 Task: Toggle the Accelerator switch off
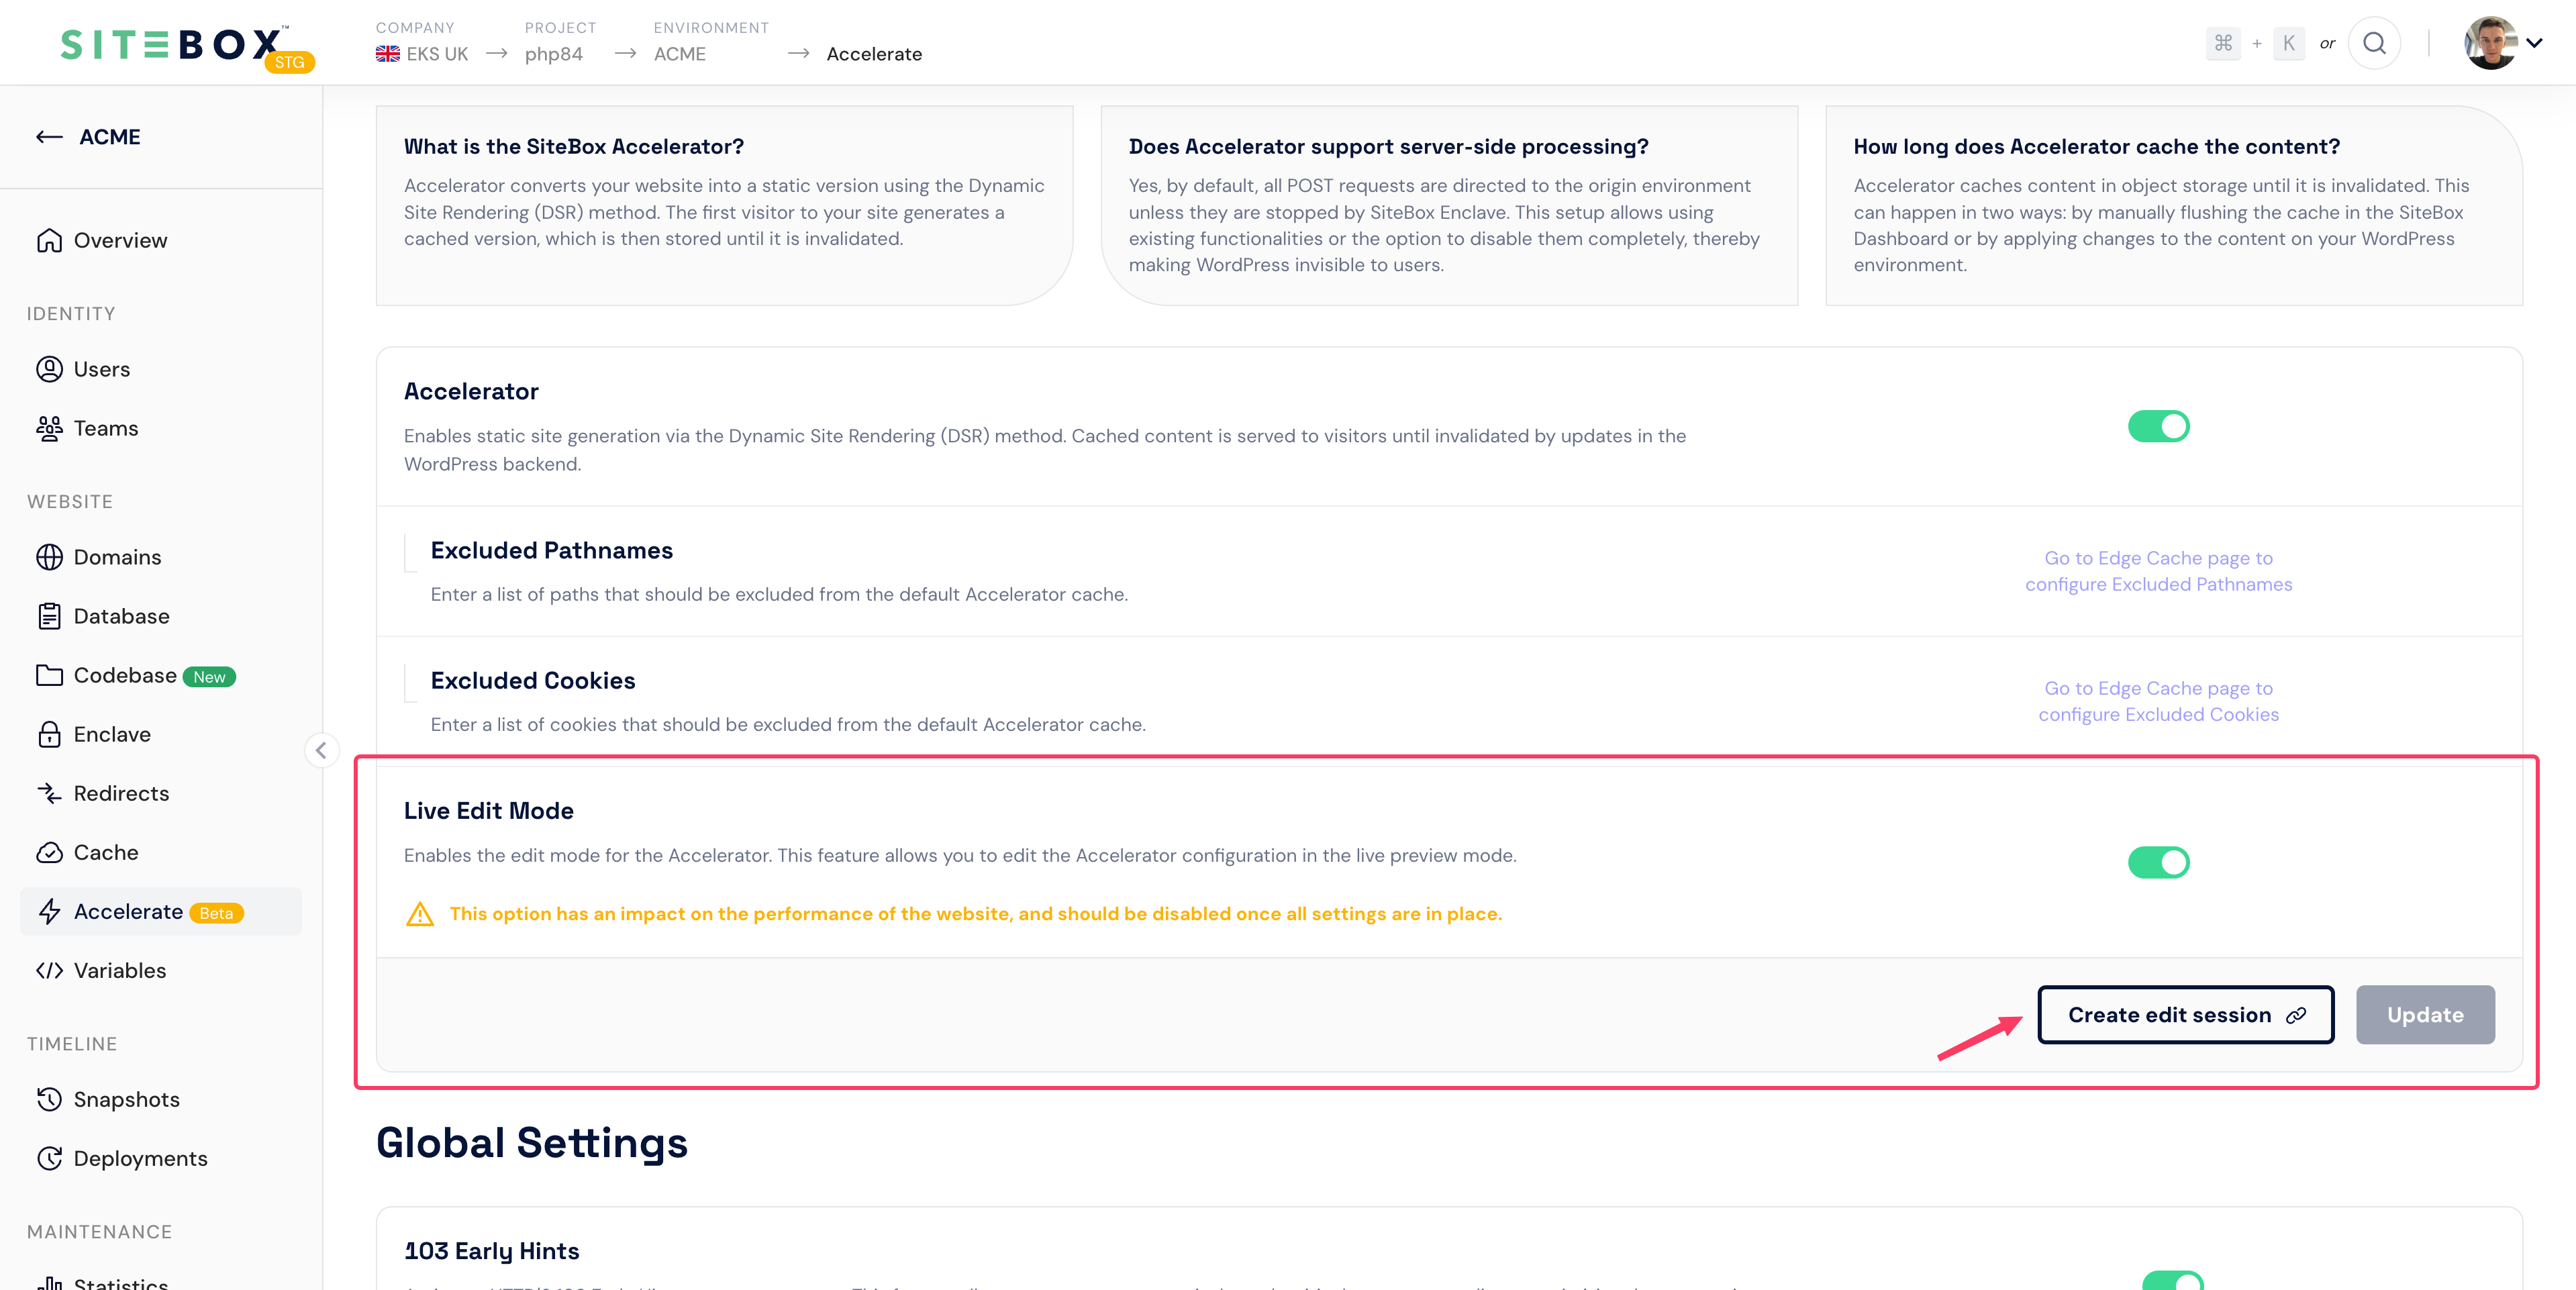coord(2158,426)
